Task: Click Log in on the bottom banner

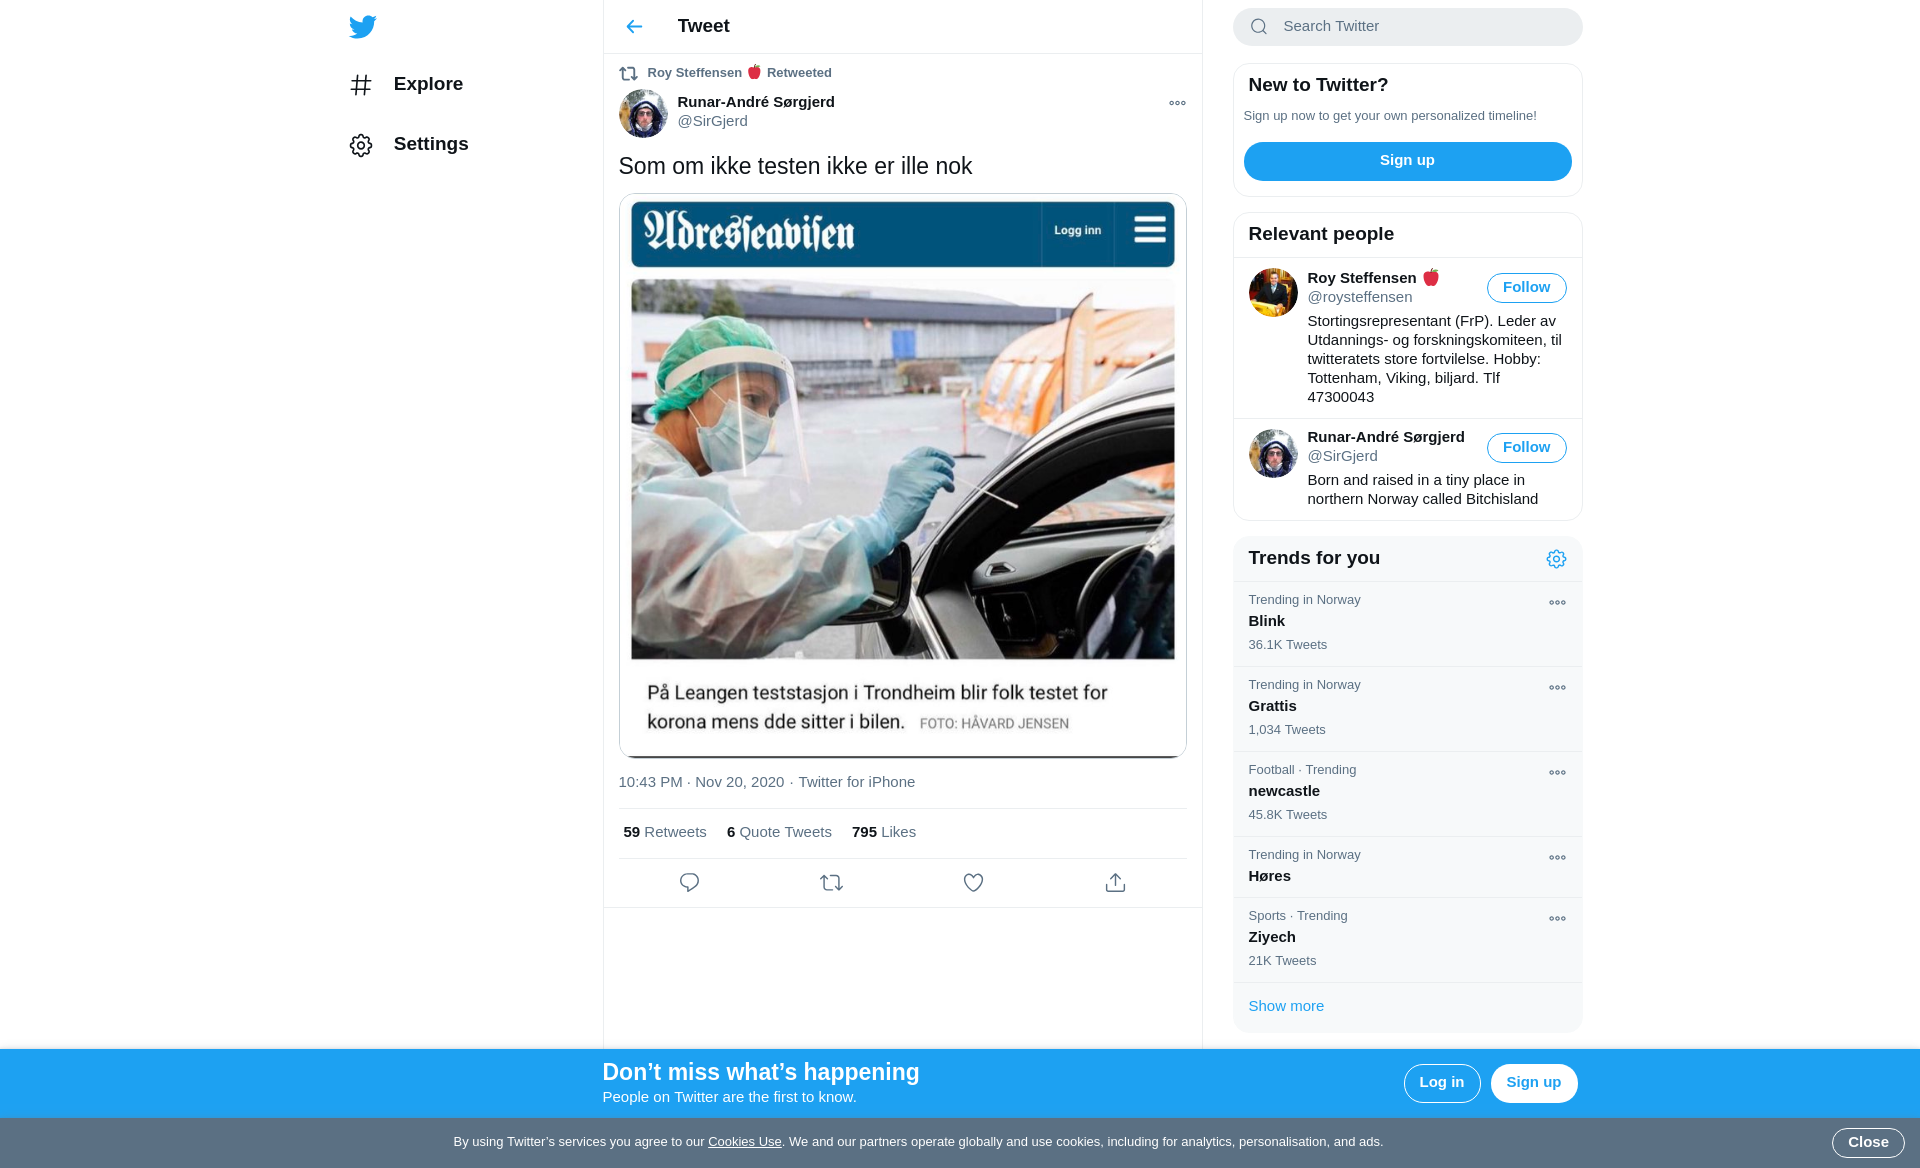Action: [1441, 1083]
